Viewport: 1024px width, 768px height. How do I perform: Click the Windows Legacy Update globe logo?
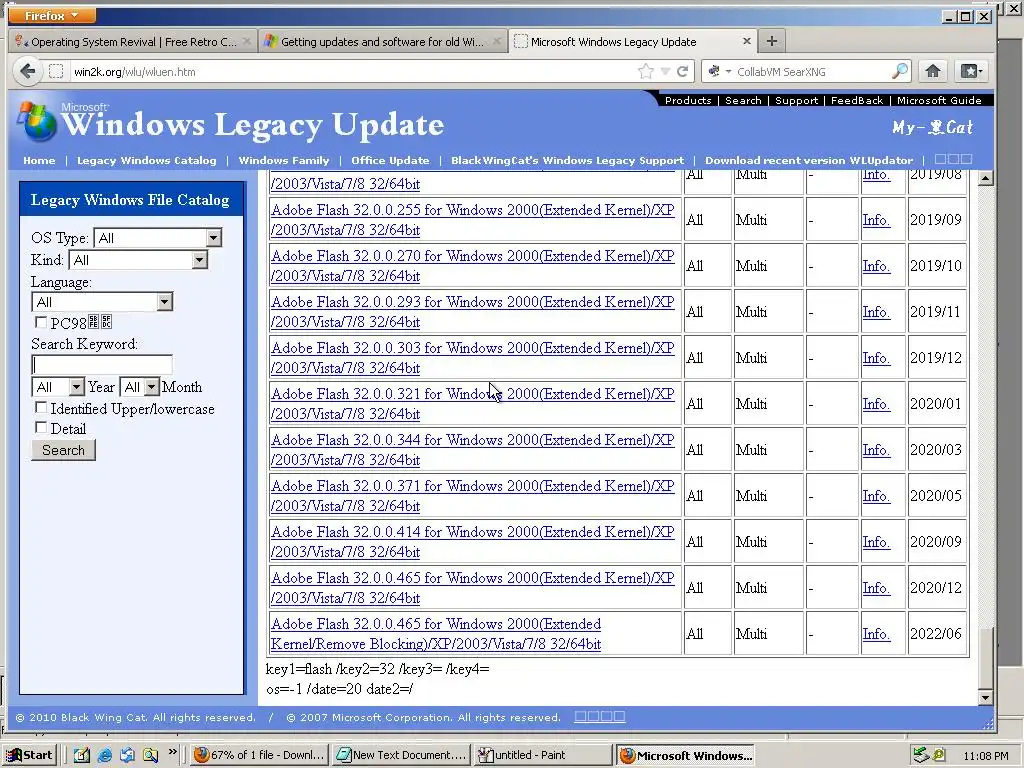coord(37,122)
